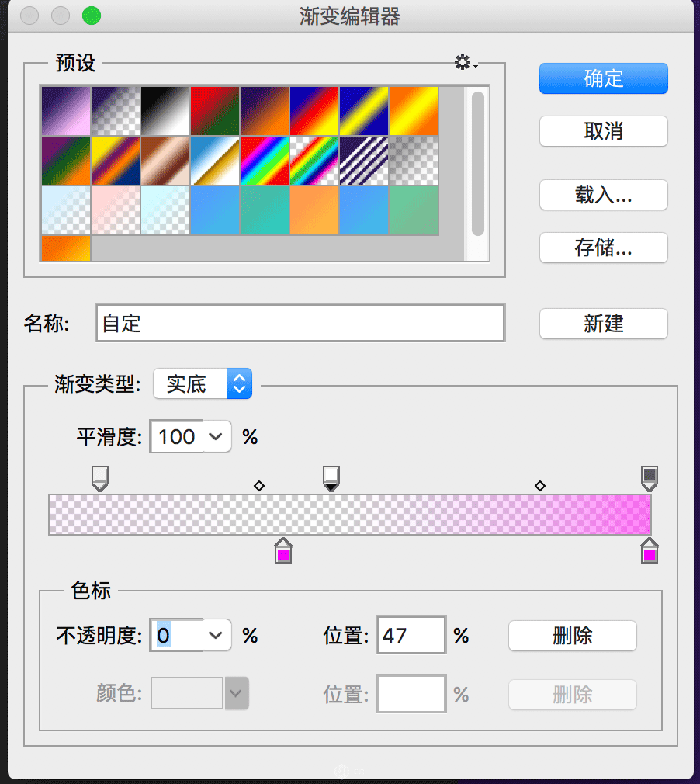
Task: Click the 取消 (Cancel) button
Action: pyautogui.click(x=603, y=131)
